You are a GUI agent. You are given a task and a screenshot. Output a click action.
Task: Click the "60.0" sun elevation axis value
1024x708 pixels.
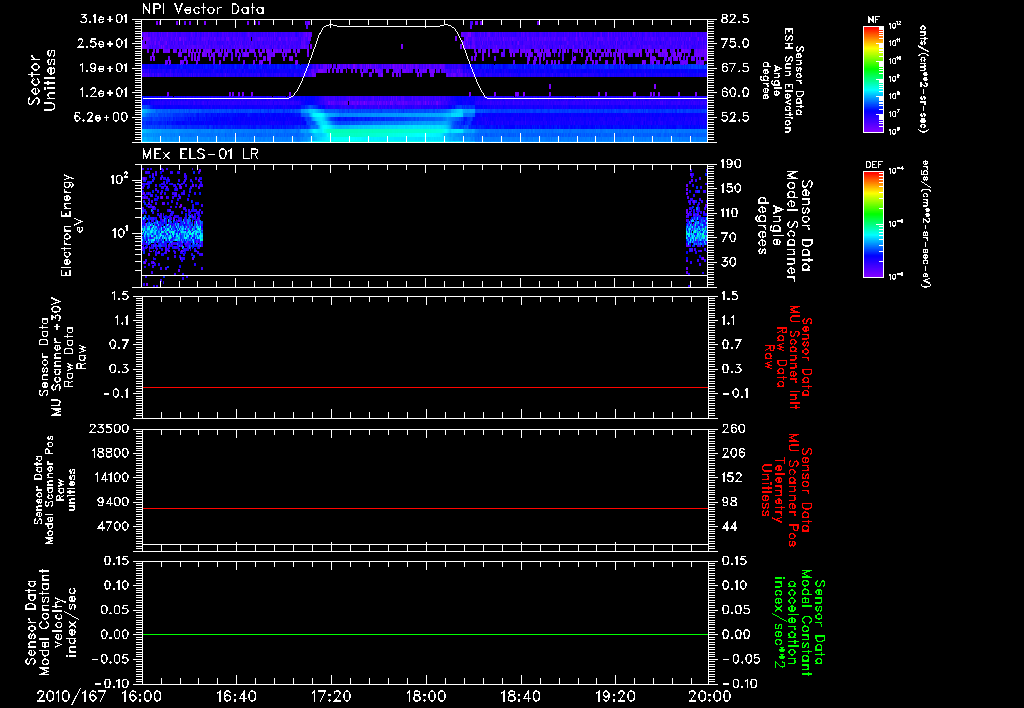pos(735,93)
